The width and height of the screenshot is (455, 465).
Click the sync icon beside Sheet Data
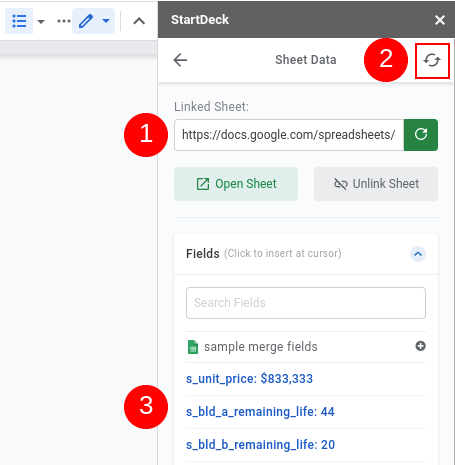432,61
